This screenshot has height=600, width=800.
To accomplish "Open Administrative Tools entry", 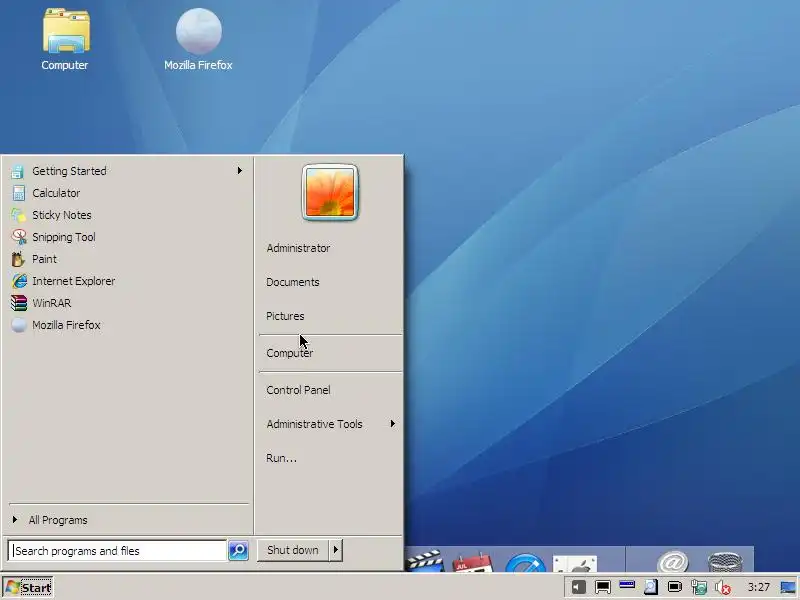I will tap(314, 424).
